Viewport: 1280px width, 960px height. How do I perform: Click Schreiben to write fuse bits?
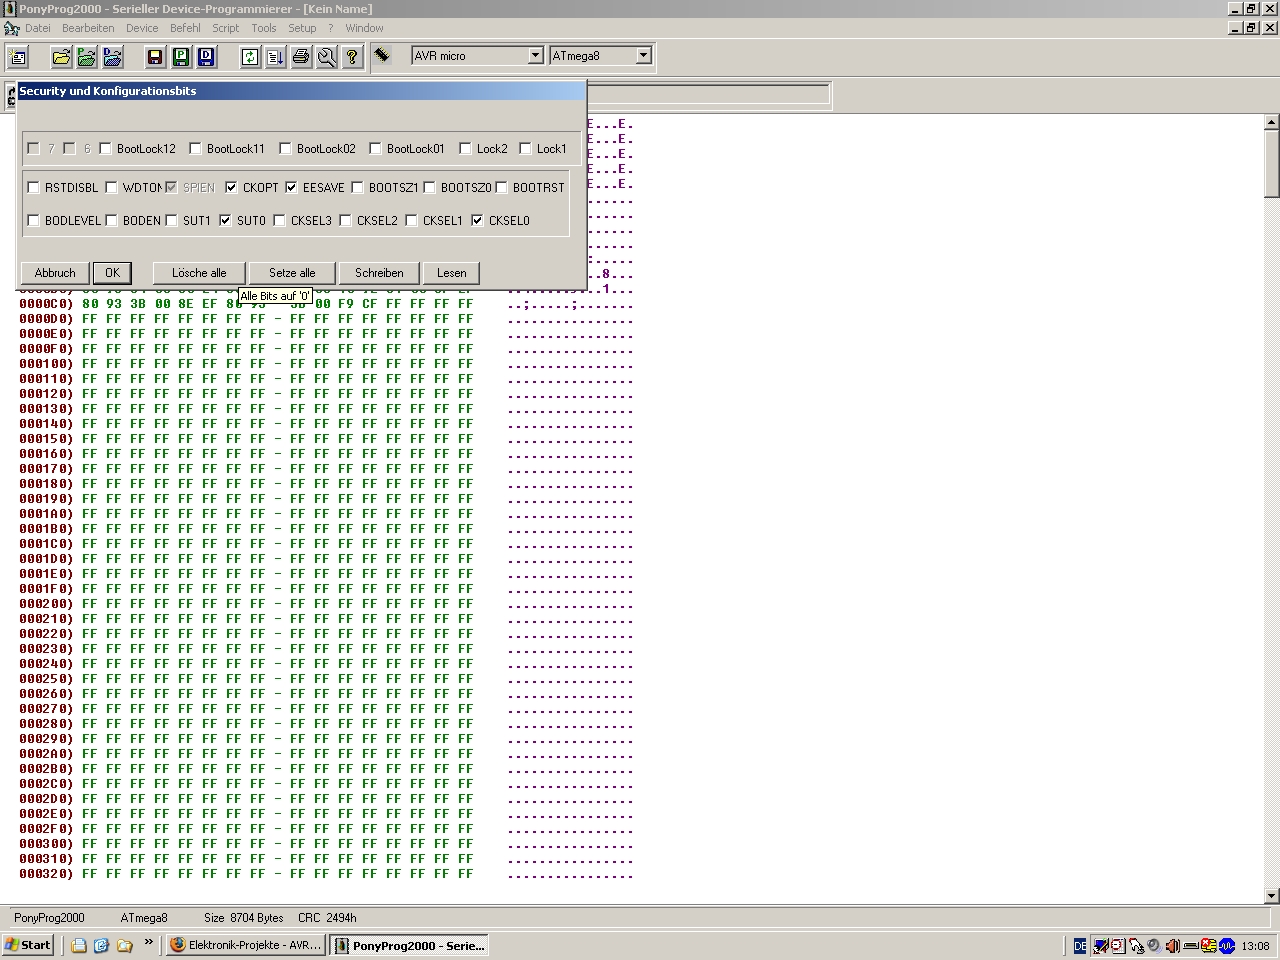pyautogui.click(x=380, y=273)
